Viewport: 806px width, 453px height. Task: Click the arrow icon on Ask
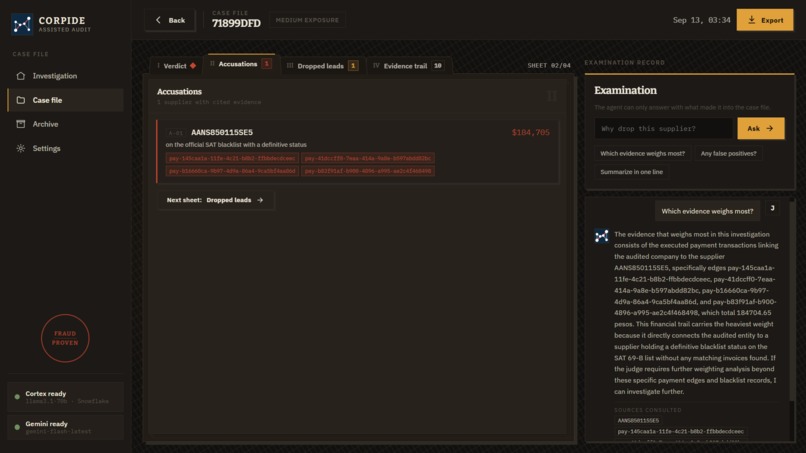pyautogui.click(x=770, y=129)
